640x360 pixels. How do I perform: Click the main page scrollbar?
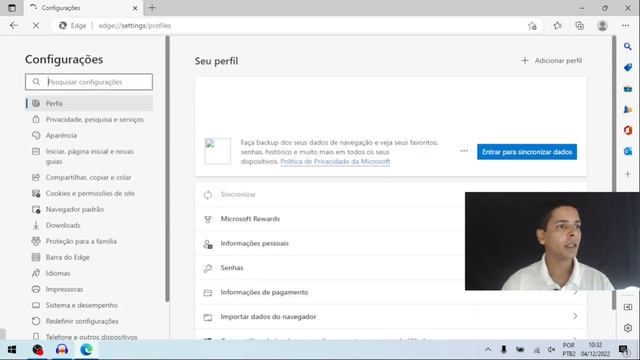(x=614, y=173)
